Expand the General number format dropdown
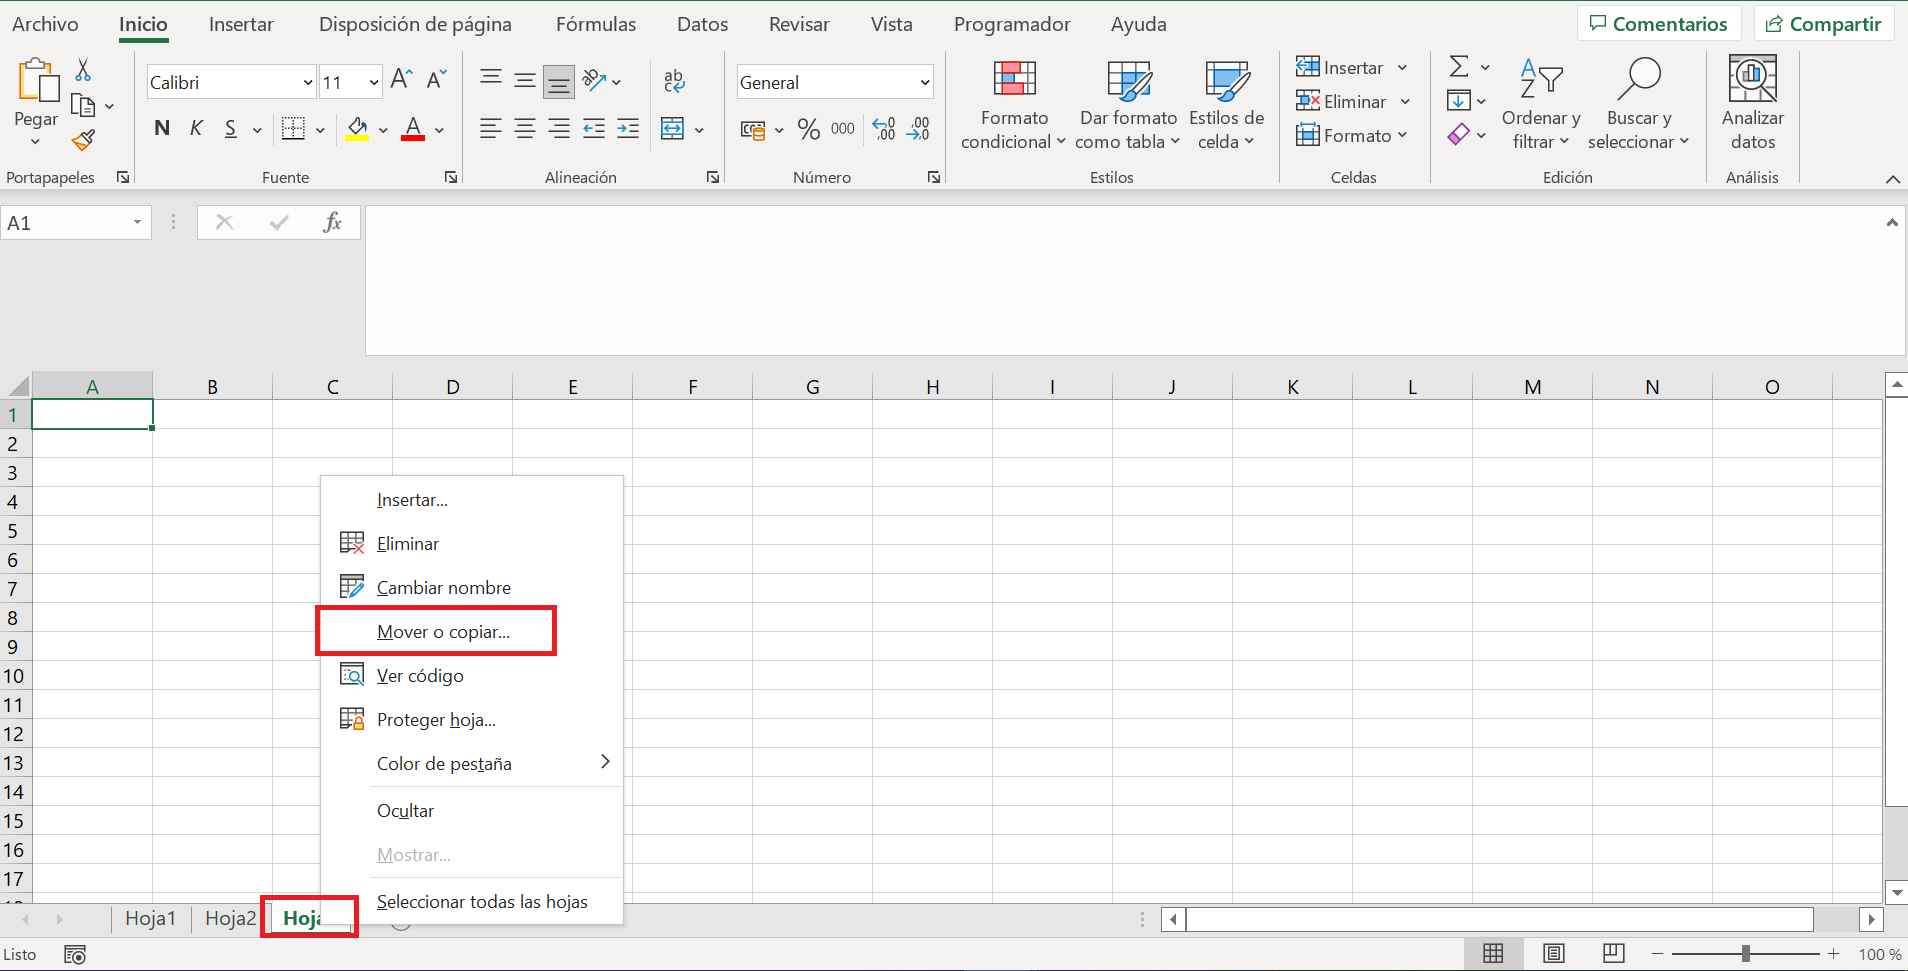1908x971 pixels. [x=925, y=83]
